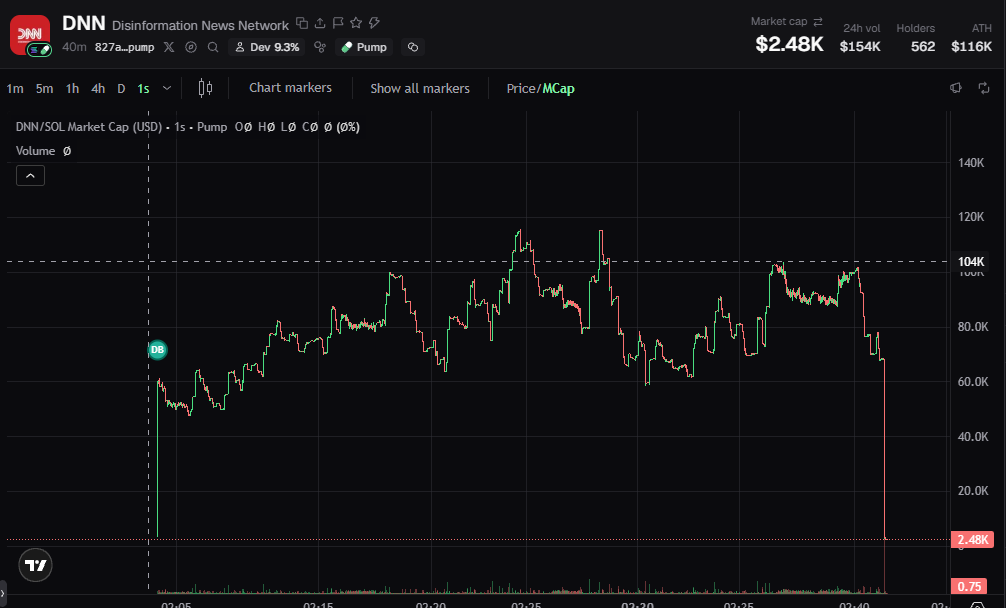The image size is (1006, 608).
Task: Select the 5m timeframe
Action: tap(44, 89)
